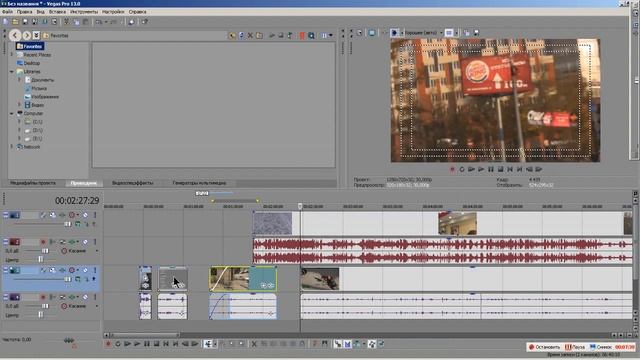The height and width of the screenshot is (360, 640).
Task: Go forward in the Explorer panel
Action: 27,36
